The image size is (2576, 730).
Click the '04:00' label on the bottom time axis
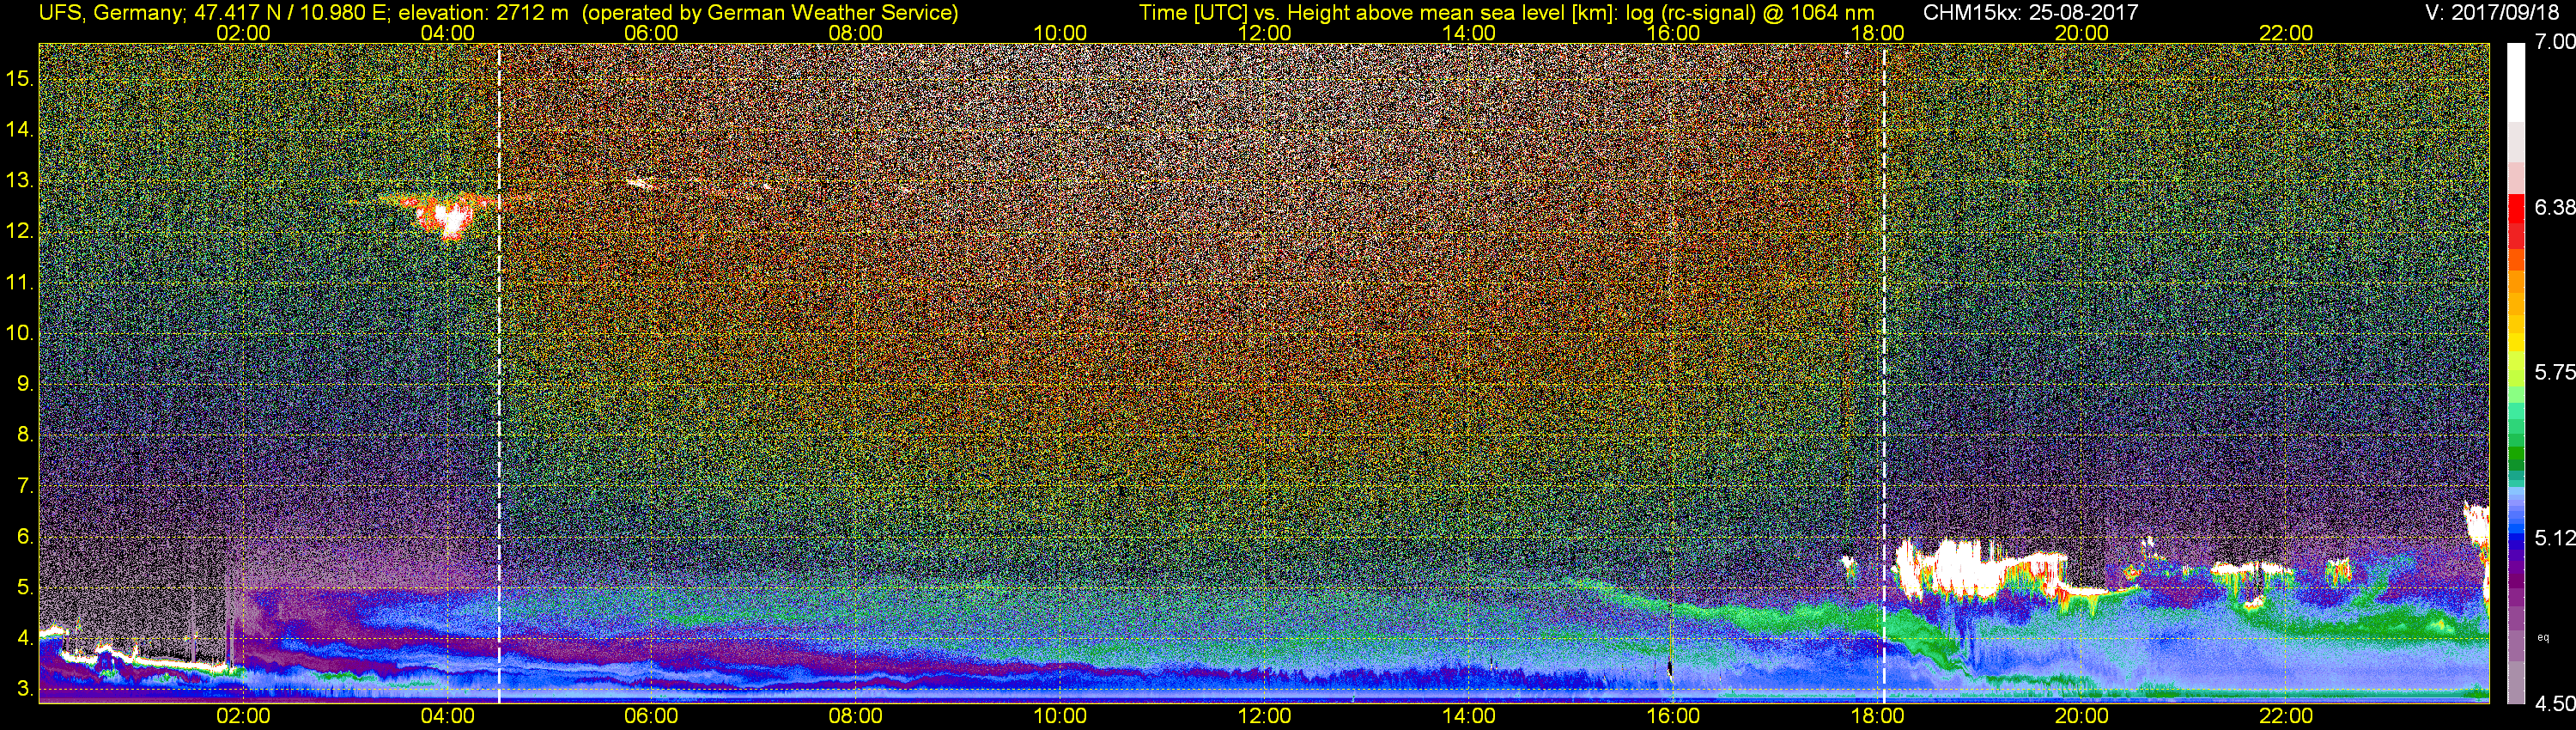pos(447,716)
